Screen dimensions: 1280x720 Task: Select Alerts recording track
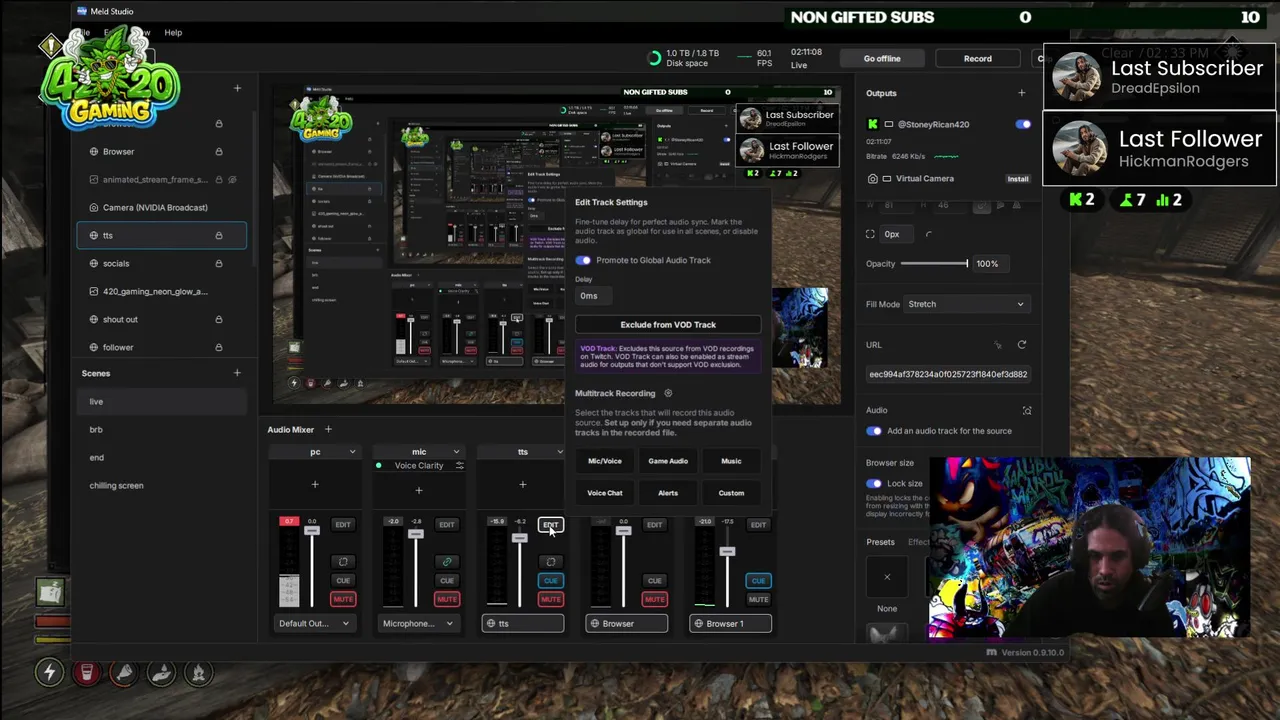coord(668,493)
